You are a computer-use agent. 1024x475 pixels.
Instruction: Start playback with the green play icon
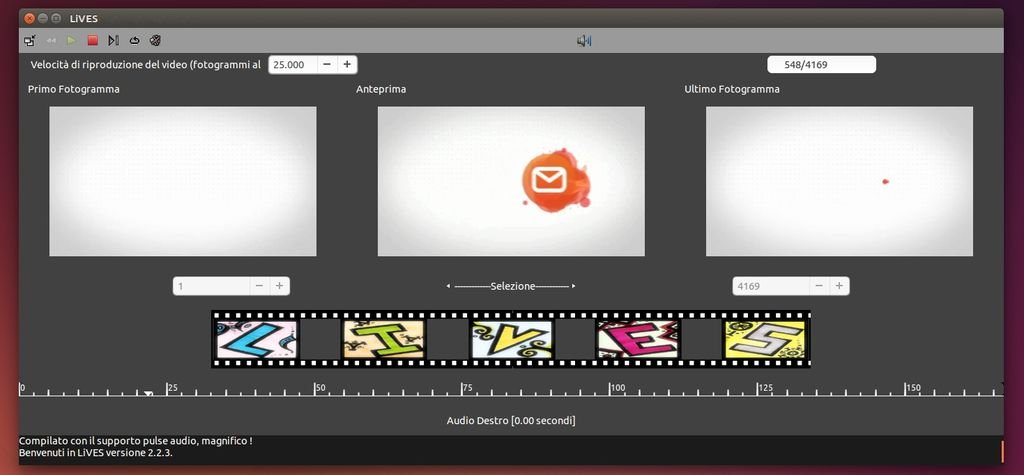tap(71, 41)
